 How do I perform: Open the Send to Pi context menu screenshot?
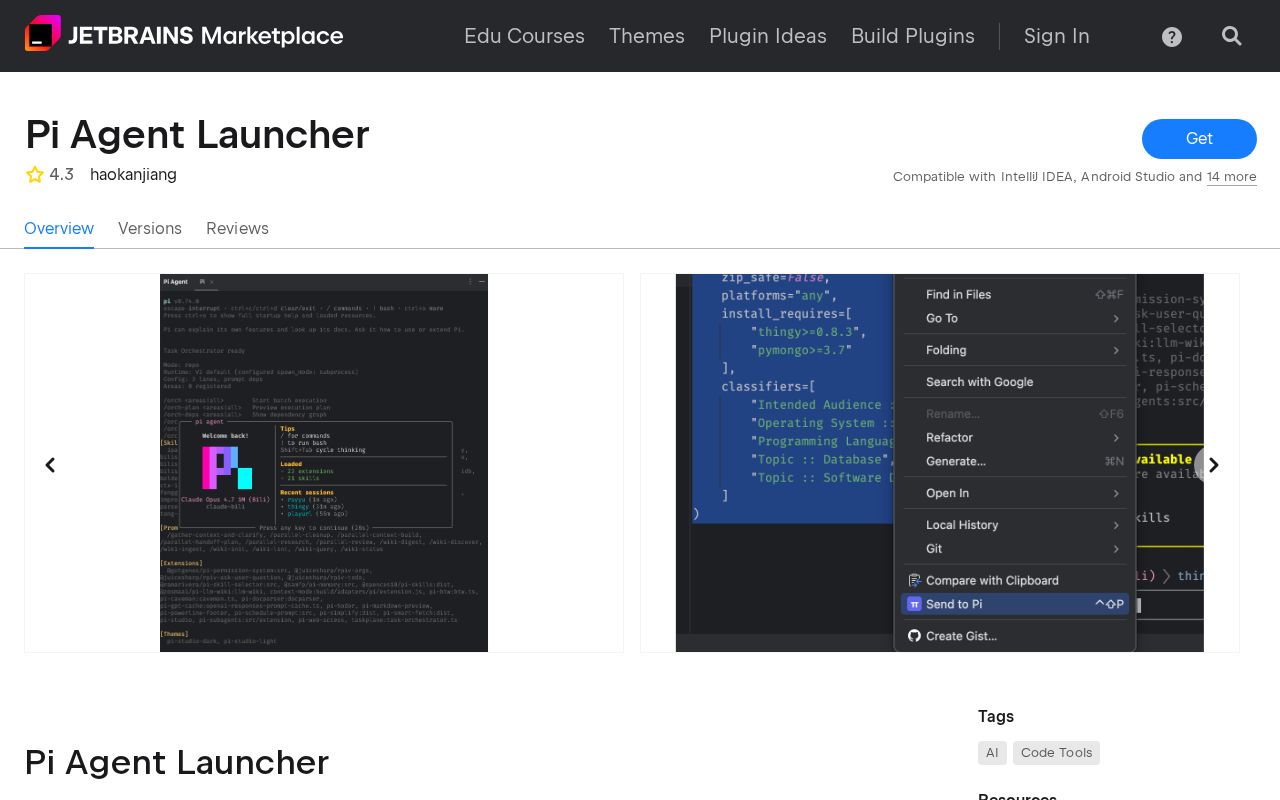pyautogui.click(x=940, y=463)
